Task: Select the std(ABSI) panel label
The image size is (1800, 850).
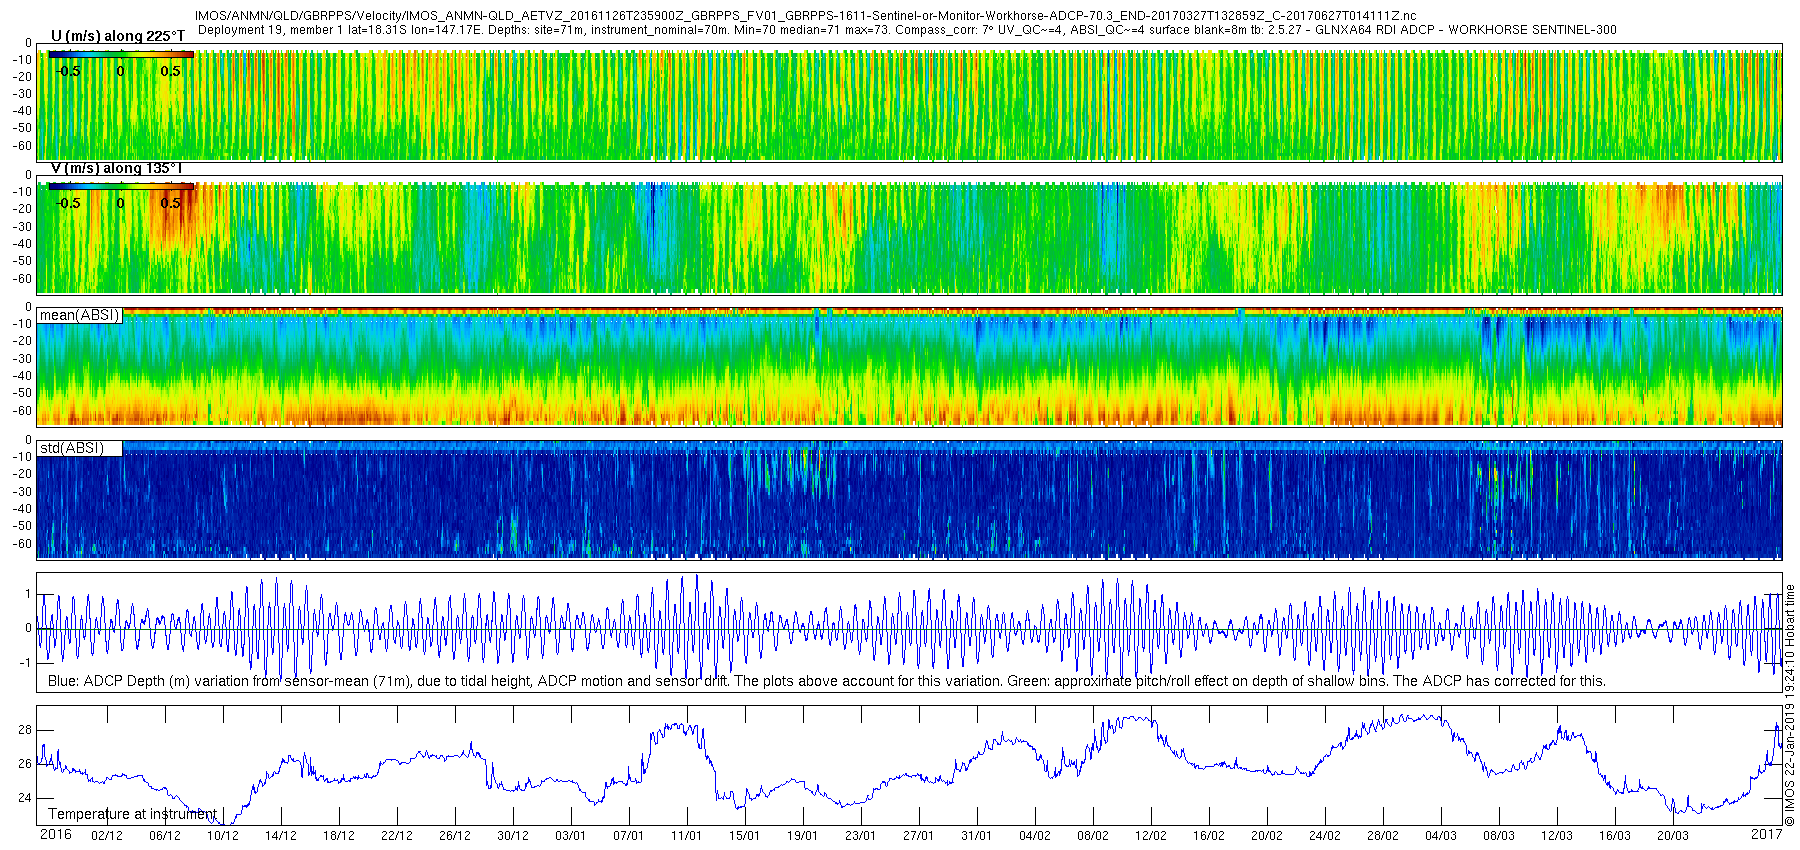Action: click(x=72, y=448)
